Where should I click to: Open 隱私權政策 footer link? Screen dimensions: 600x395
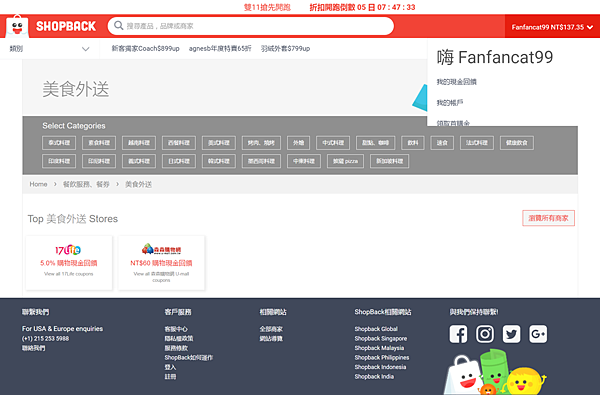[x=179, y=338]
